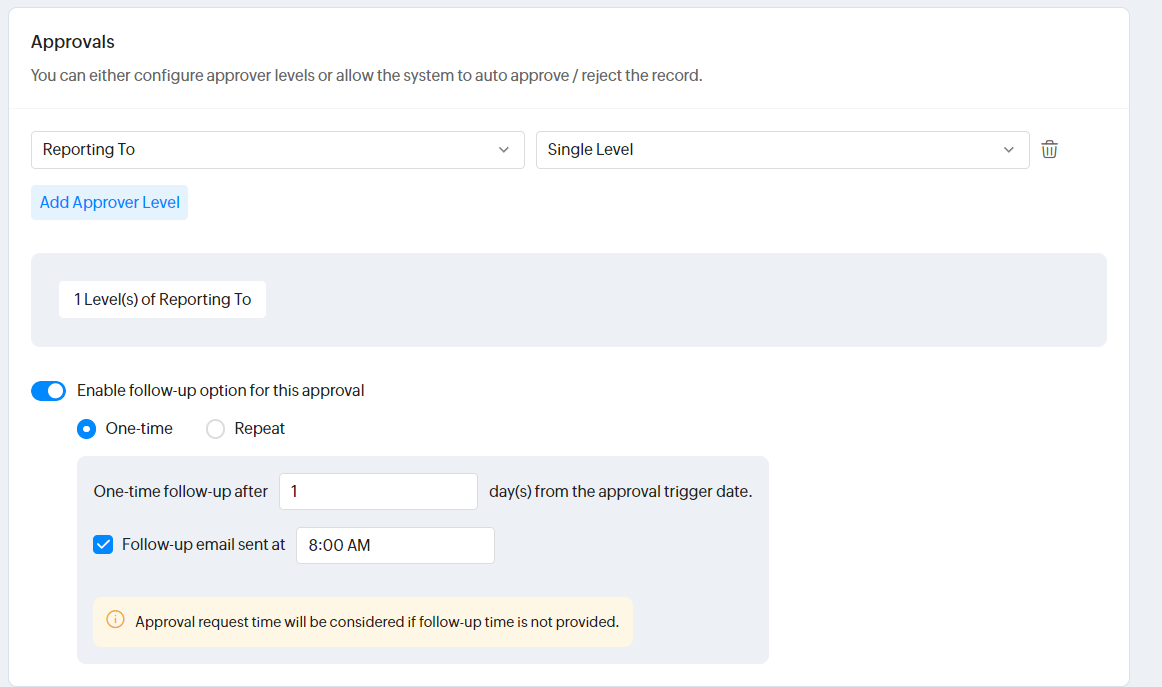Click the Follow-up email sent at label
This screenshot has width=1162, height=687.
203,545
